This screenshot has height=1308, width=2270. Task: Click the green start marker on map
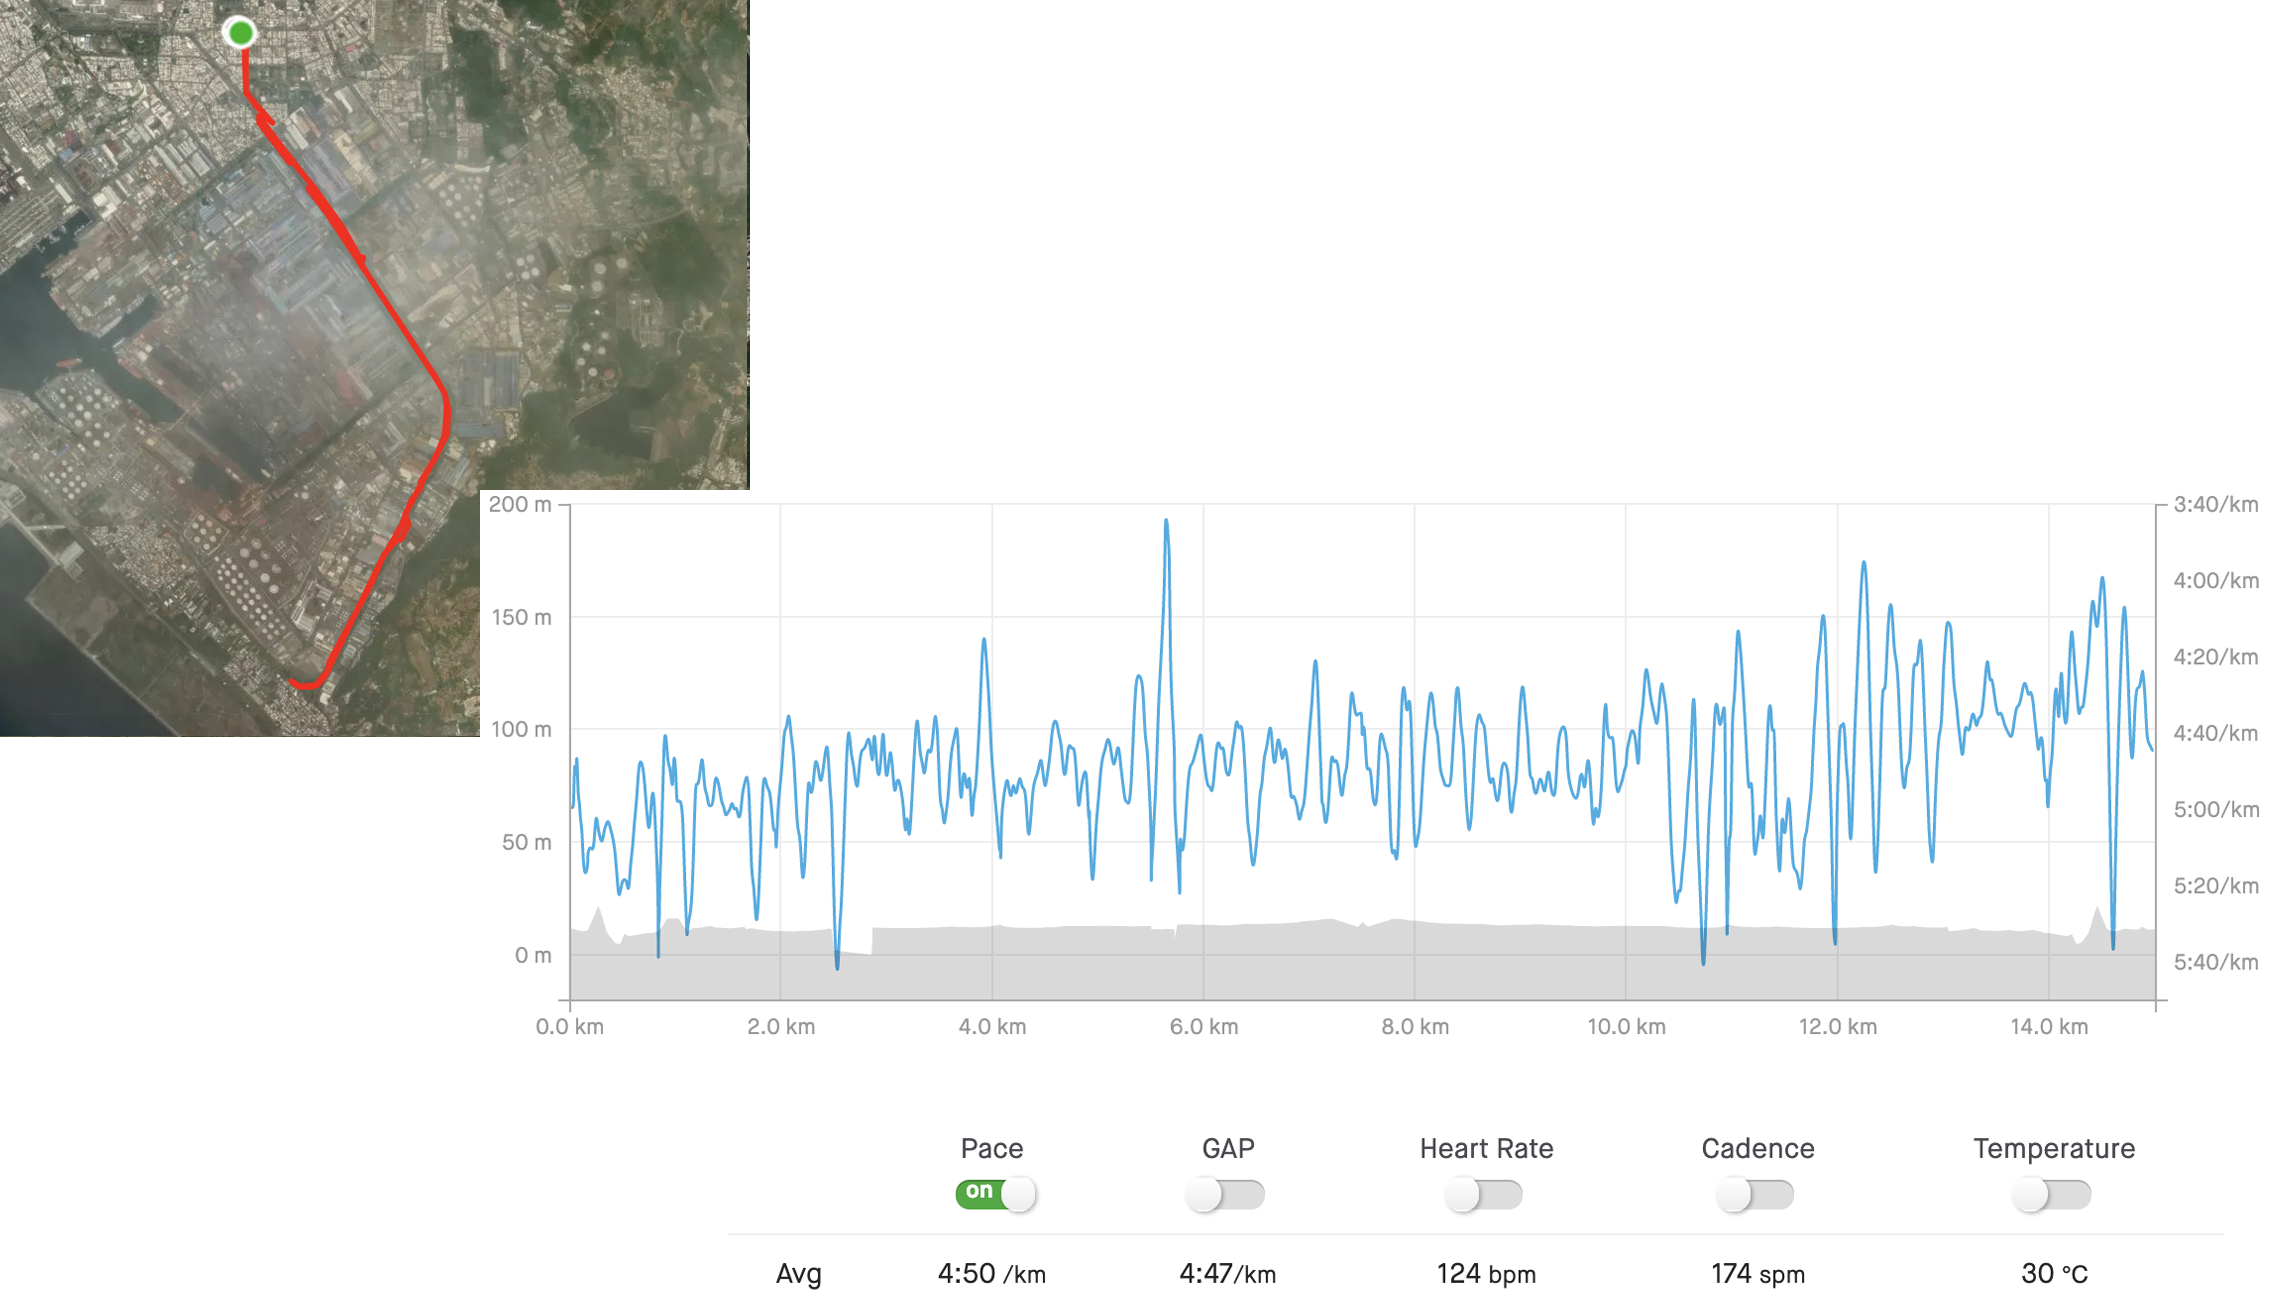click(240, 33)
